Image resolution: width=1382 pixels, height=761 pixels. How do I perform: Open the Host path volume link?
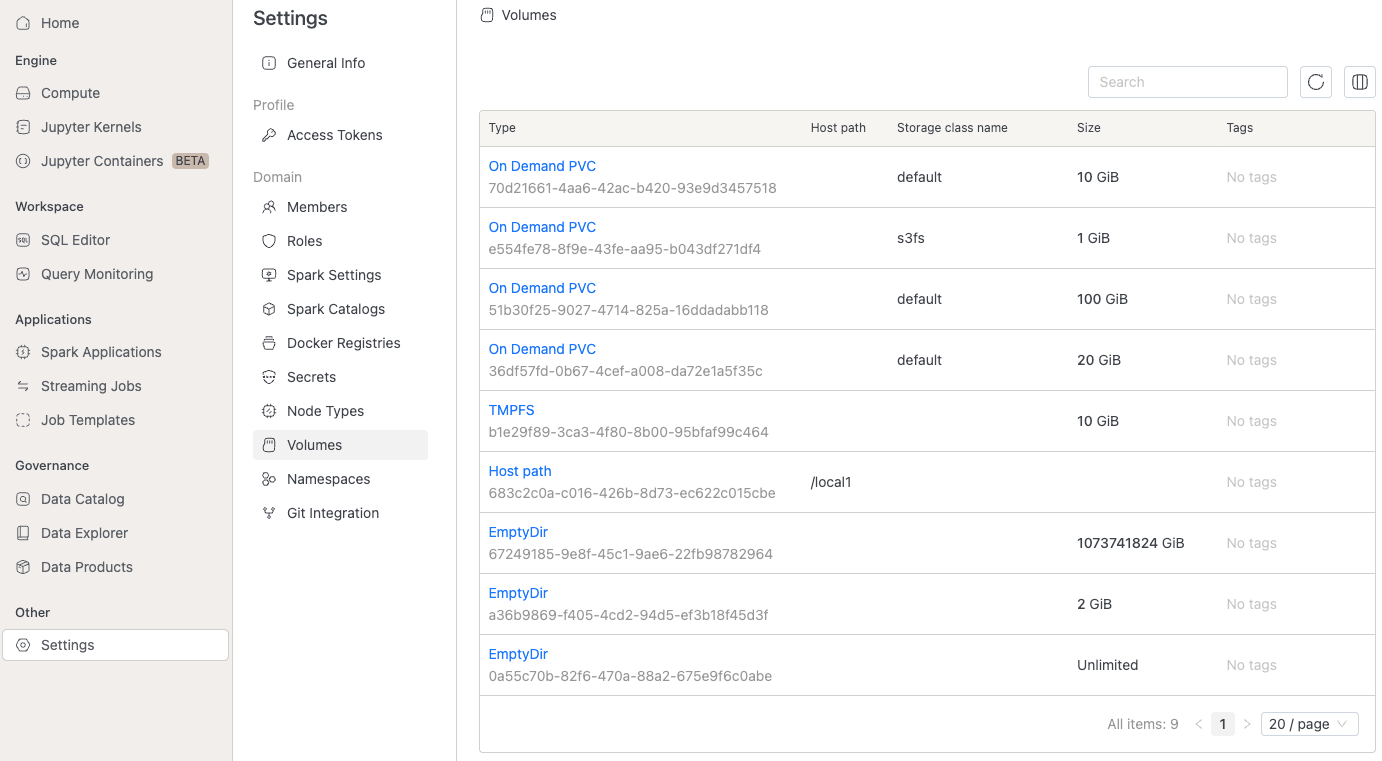pos(520,471)
